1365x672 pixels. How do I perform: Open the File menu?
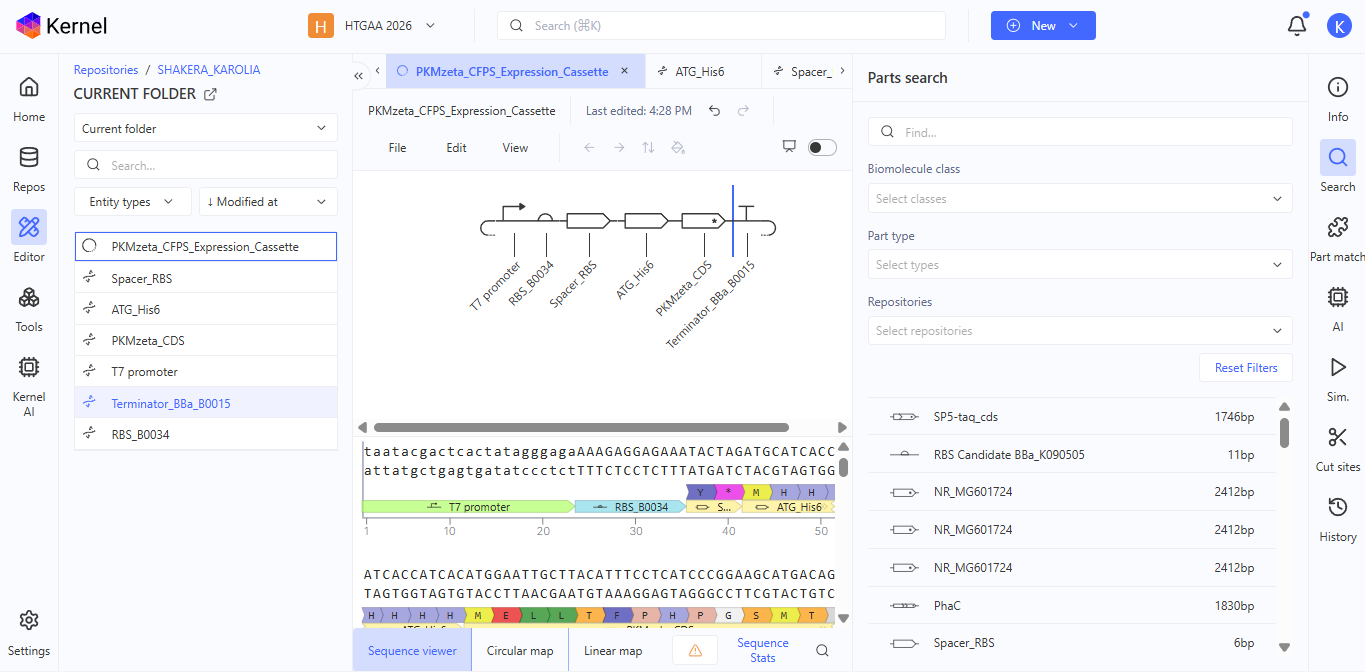click(x=397, y=147)
